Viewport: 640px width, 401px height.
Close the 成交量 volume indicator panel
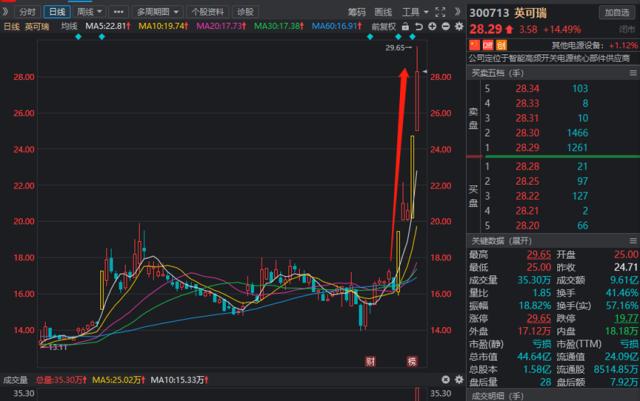click(x=445, y=380)
